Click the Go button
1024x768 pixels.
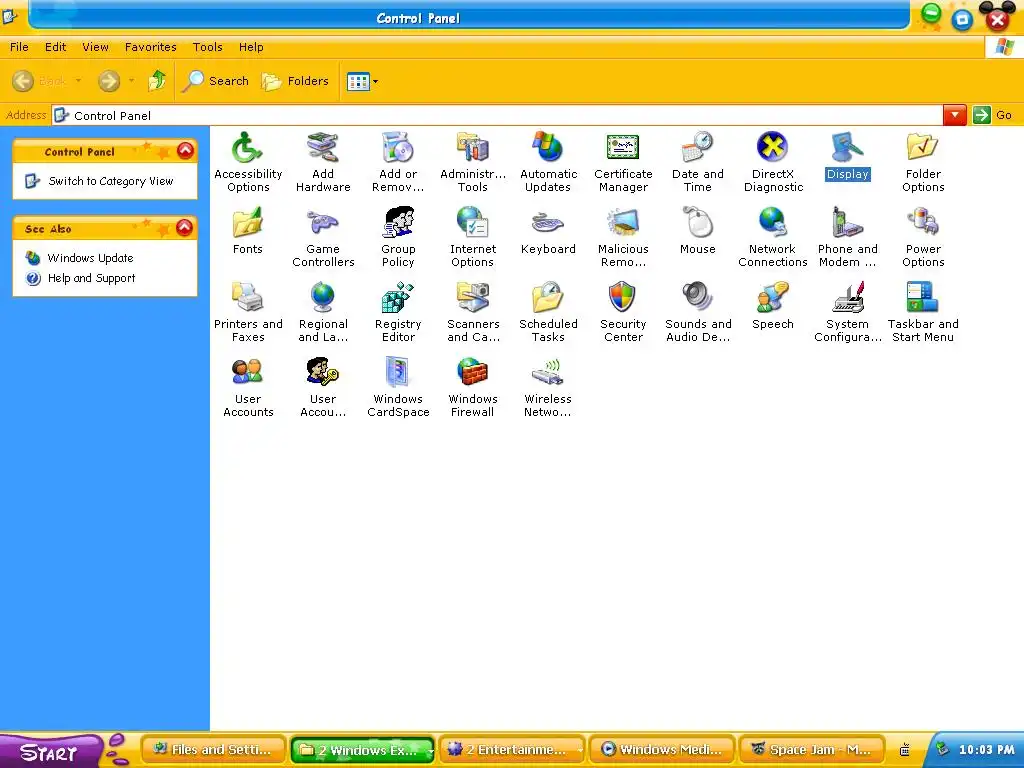click(992, 116)
